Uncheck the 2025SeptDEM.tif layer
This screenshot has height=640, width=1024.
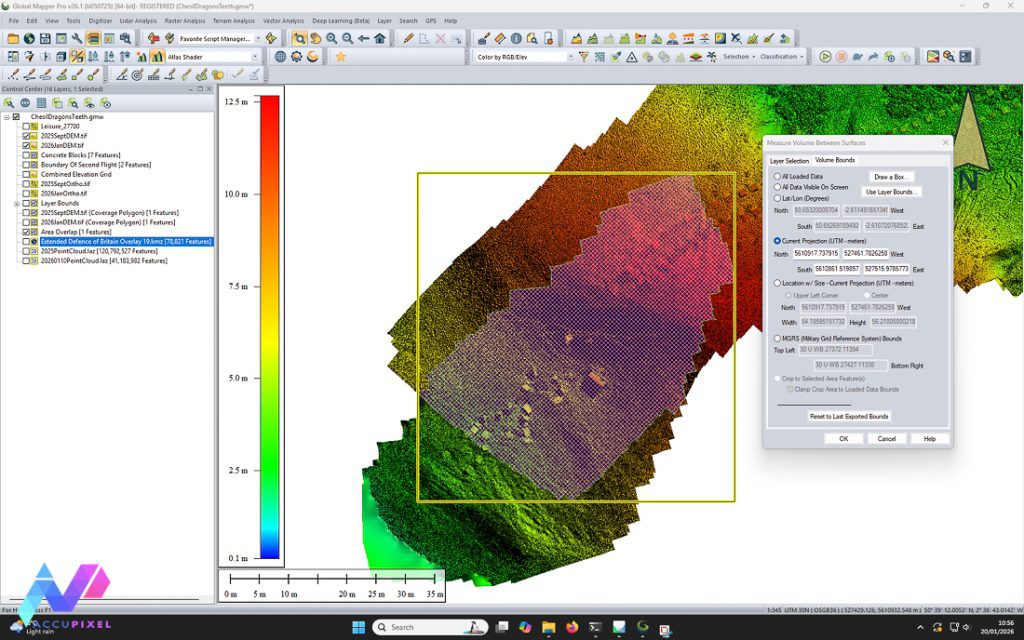click(27, 136)
